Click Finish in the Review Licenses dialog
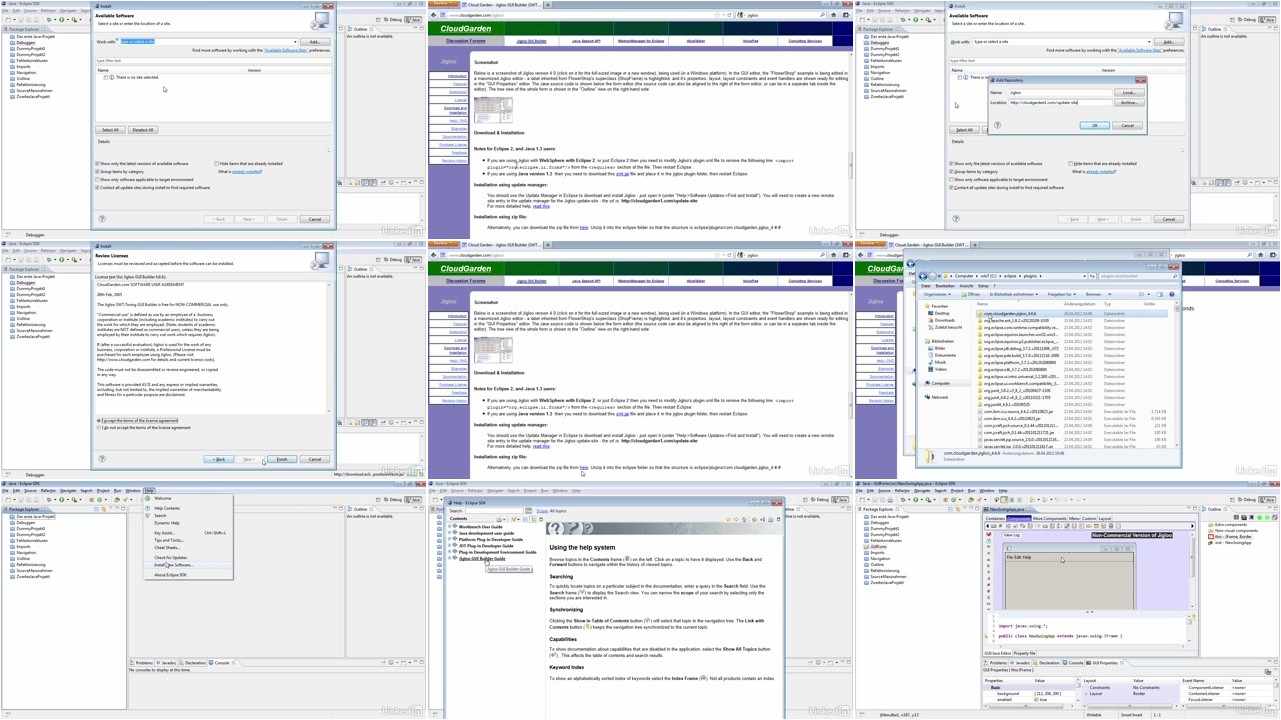 pos(282,459)
